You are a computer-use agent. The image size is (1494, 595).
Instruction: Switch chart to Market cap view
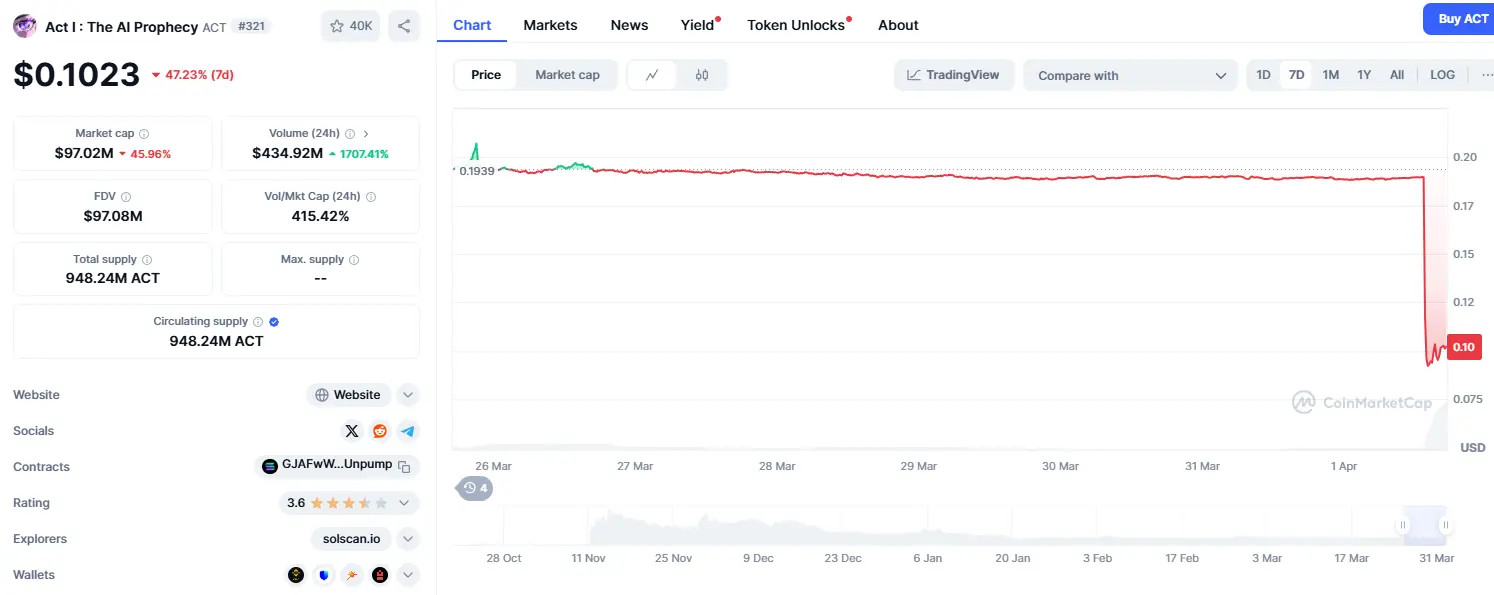coord(568,75)
